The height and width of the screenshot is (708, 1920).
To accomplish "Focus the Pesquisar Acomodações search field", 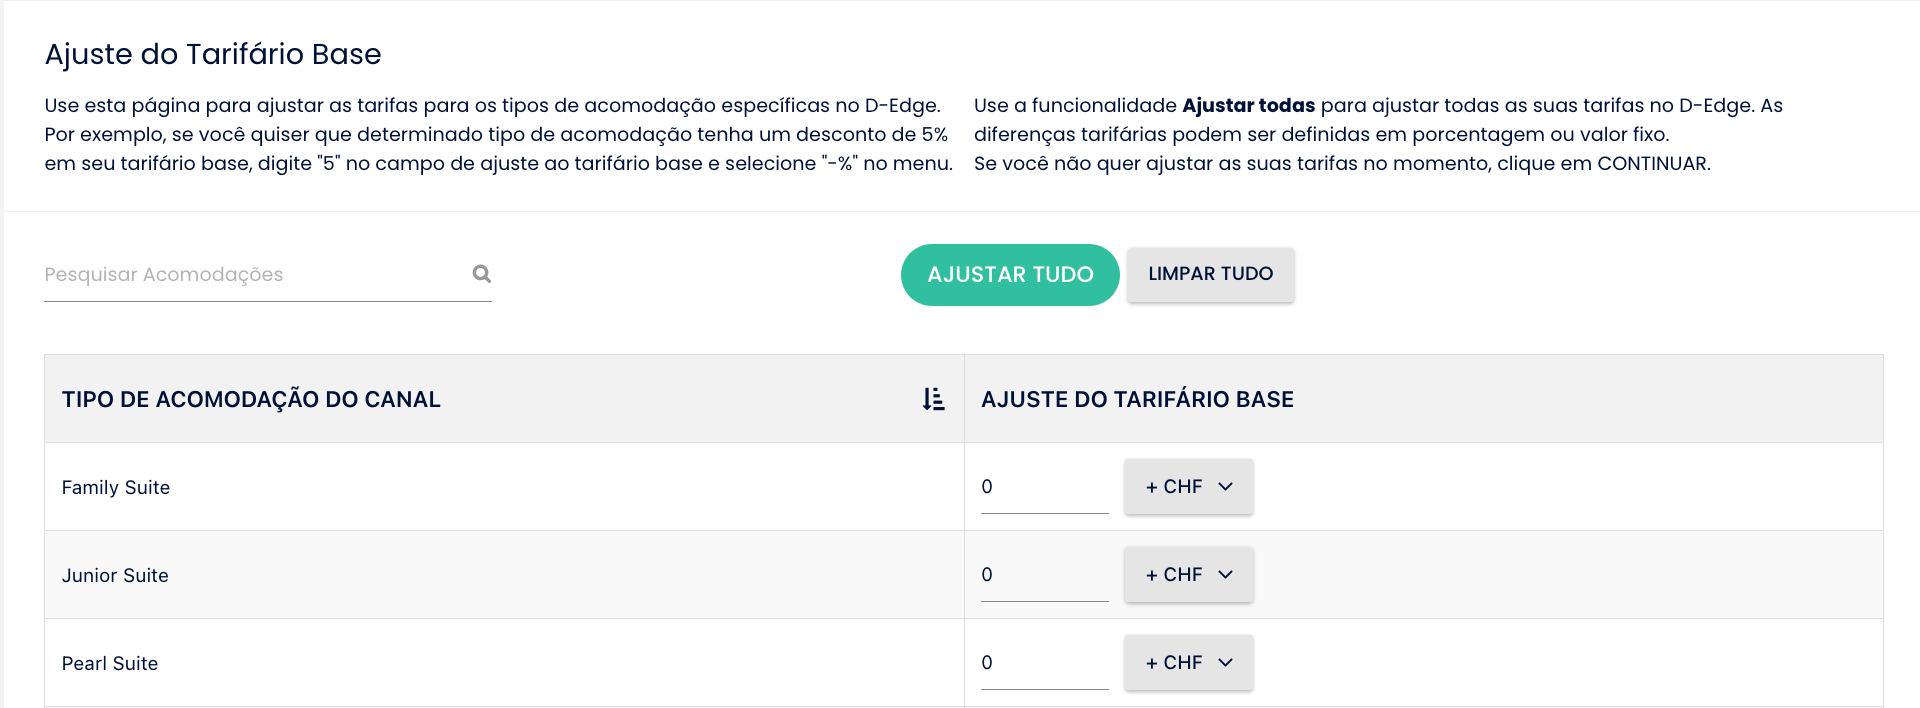I will [x=255, y=274].
